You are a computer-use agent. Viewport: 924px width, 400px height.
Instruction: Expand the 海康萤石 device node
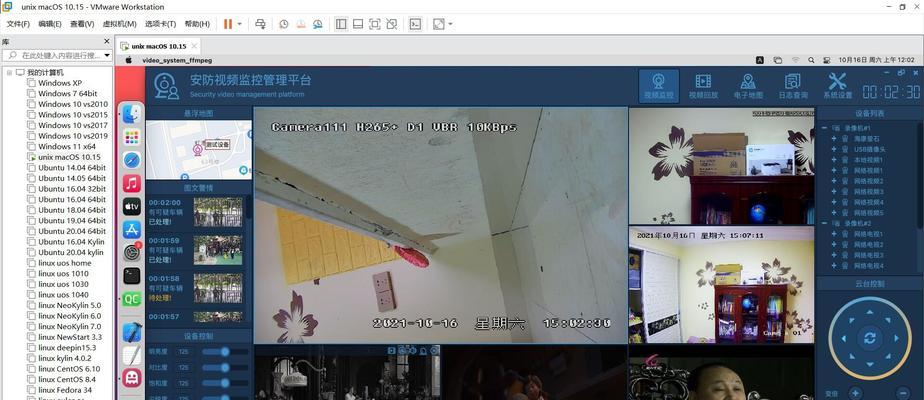point(834,138)
